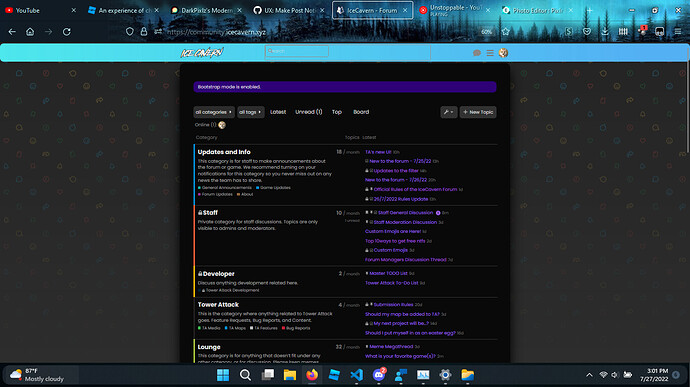Open the Bug Reports subcategory
The width and height of the screenshot is (690, 387).
298,328
